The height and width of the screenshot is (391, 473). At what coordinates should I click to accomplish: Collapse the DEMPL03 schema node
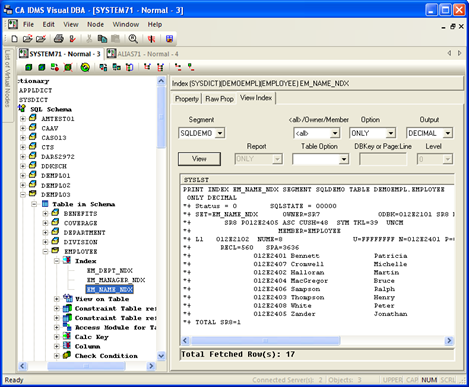pyautogui.click(x=23, y=195)
